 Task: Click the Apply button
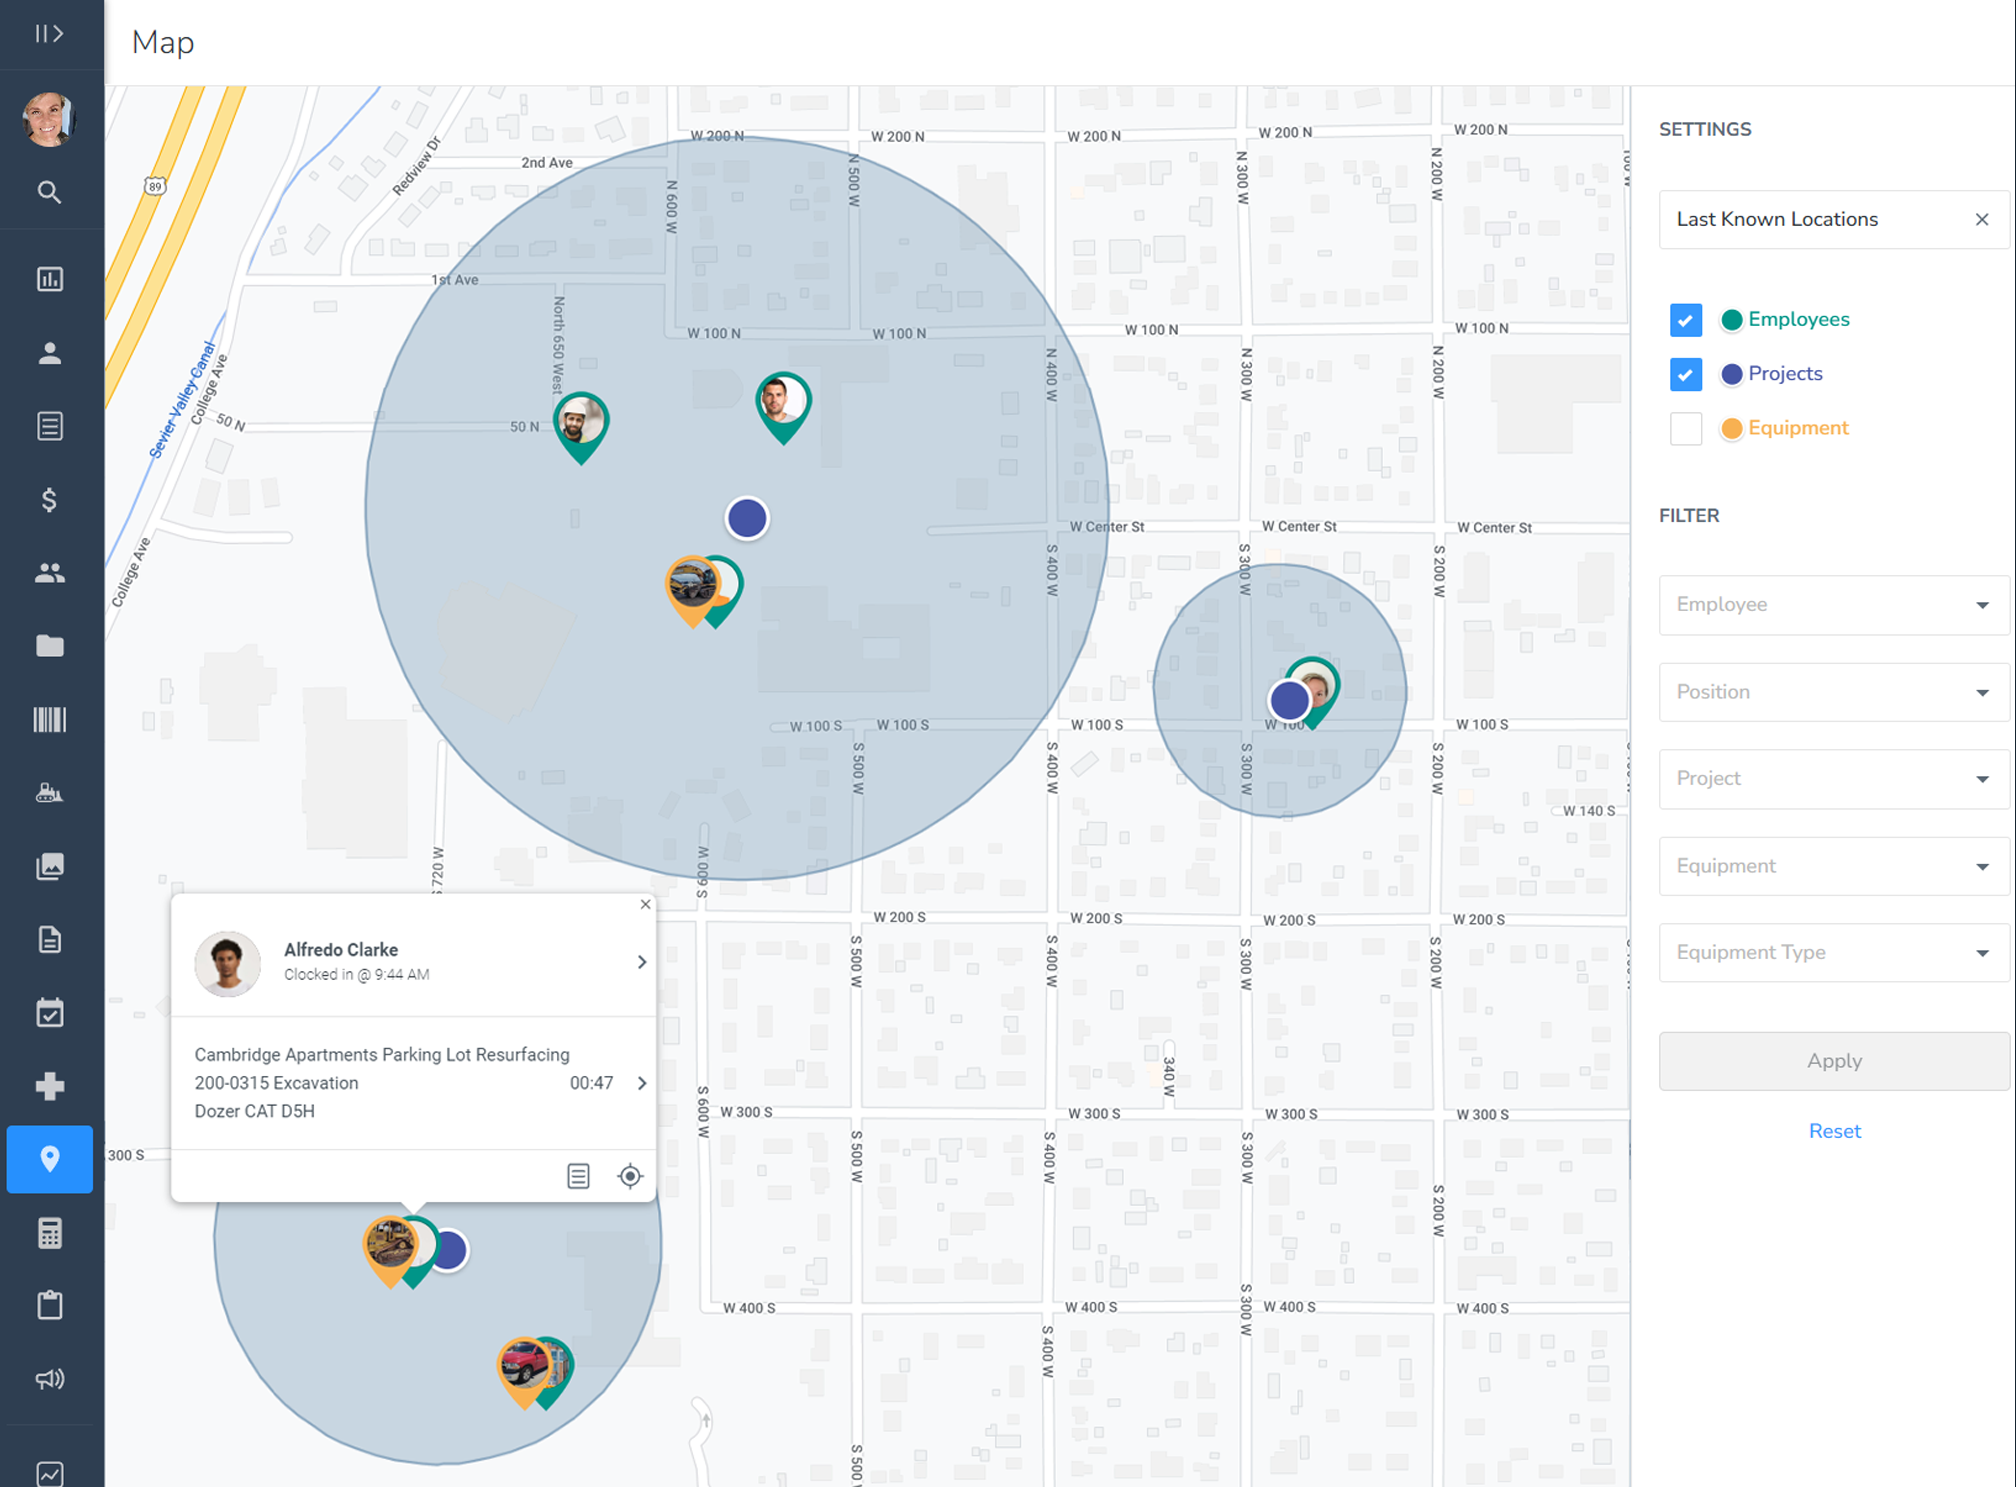(x=1833, y=1061)
